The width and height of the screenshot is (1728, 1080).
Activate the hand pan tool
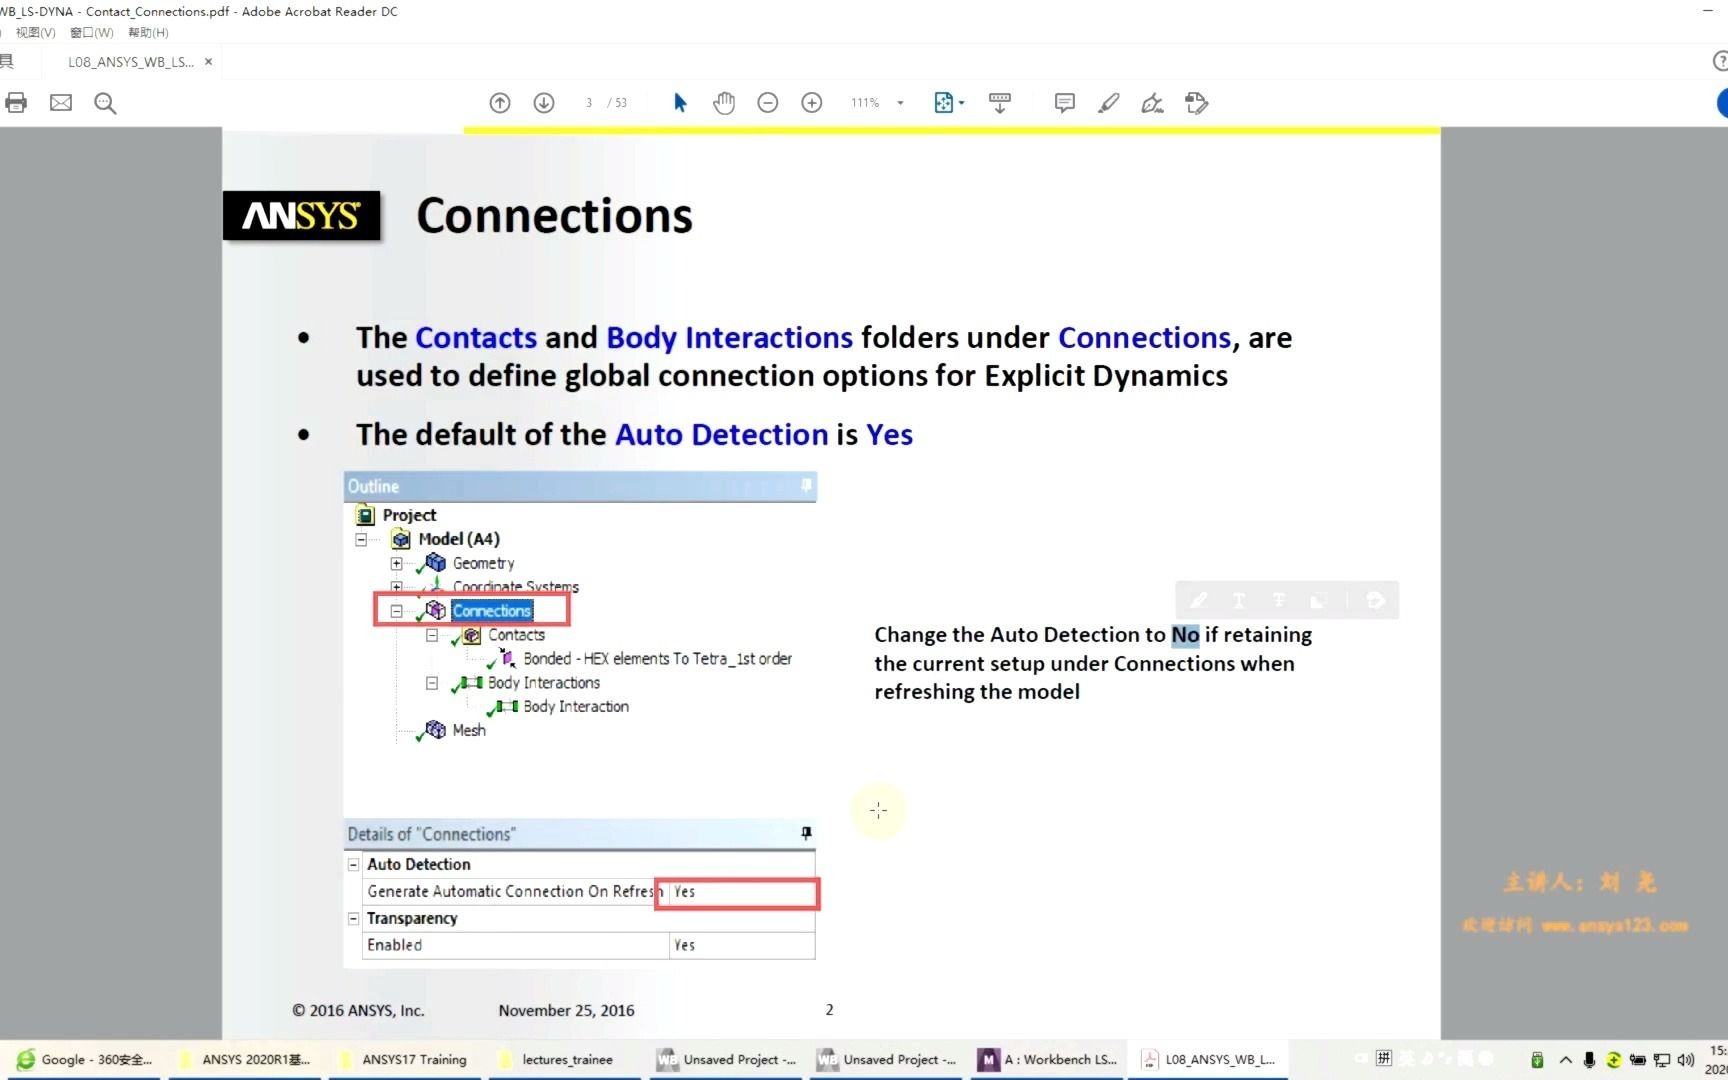pyautogui.click(x=724, y=103)
